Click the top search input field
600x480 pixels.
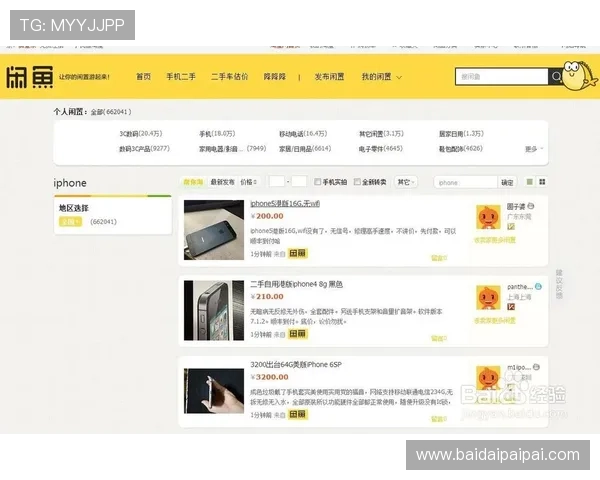pos(502,77)
